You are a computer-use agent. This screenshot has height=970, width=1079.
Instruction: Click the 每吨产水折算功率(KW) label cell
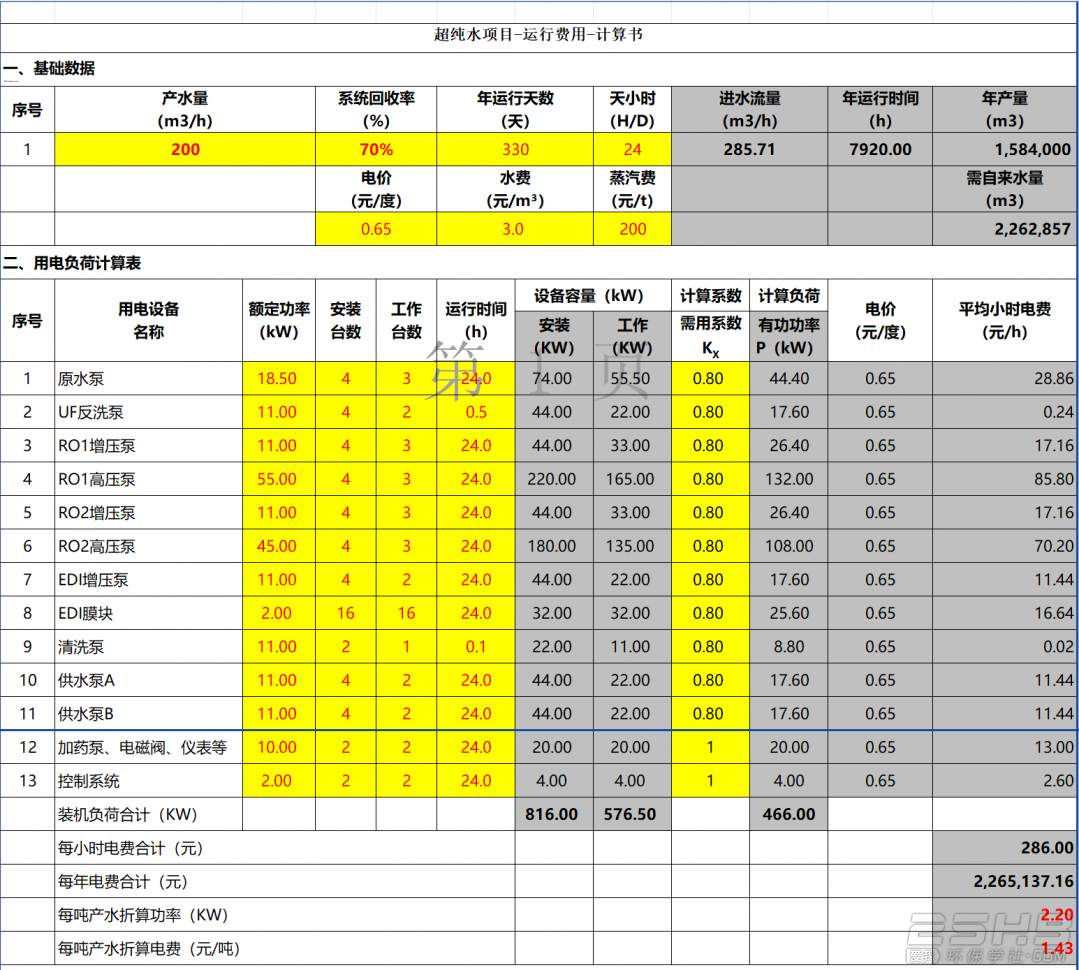pos(285,915)
